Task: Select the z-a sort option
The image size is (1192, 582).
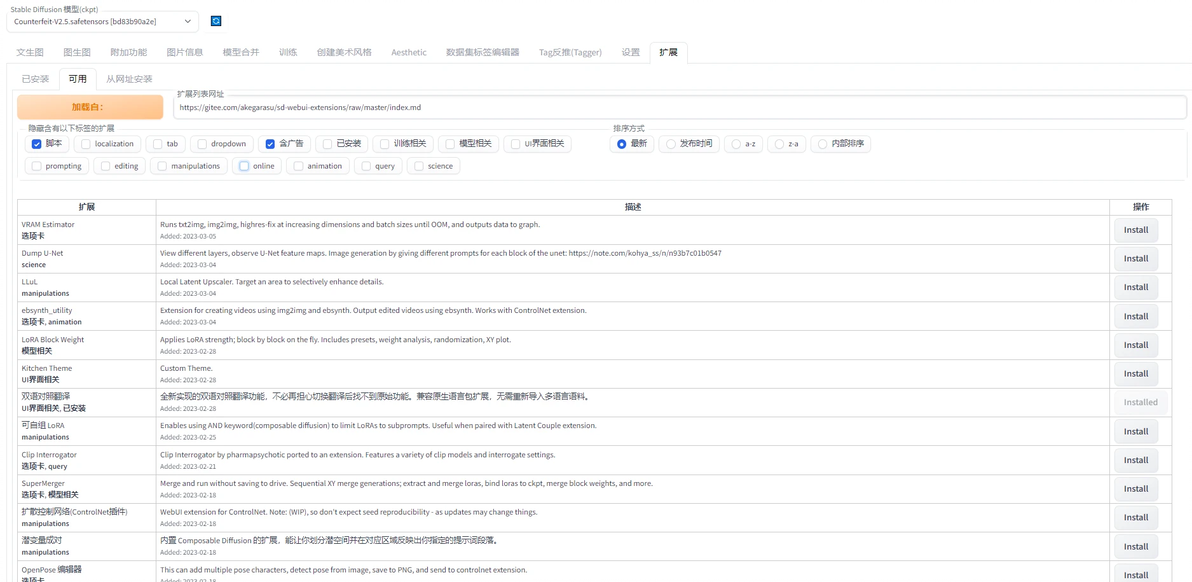Action: click(779, 144)
